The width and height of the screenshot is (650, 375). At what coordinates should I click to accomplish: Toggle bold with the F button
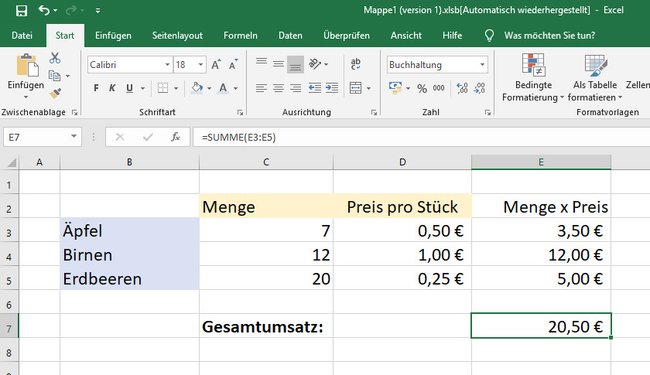pos(96,88)
